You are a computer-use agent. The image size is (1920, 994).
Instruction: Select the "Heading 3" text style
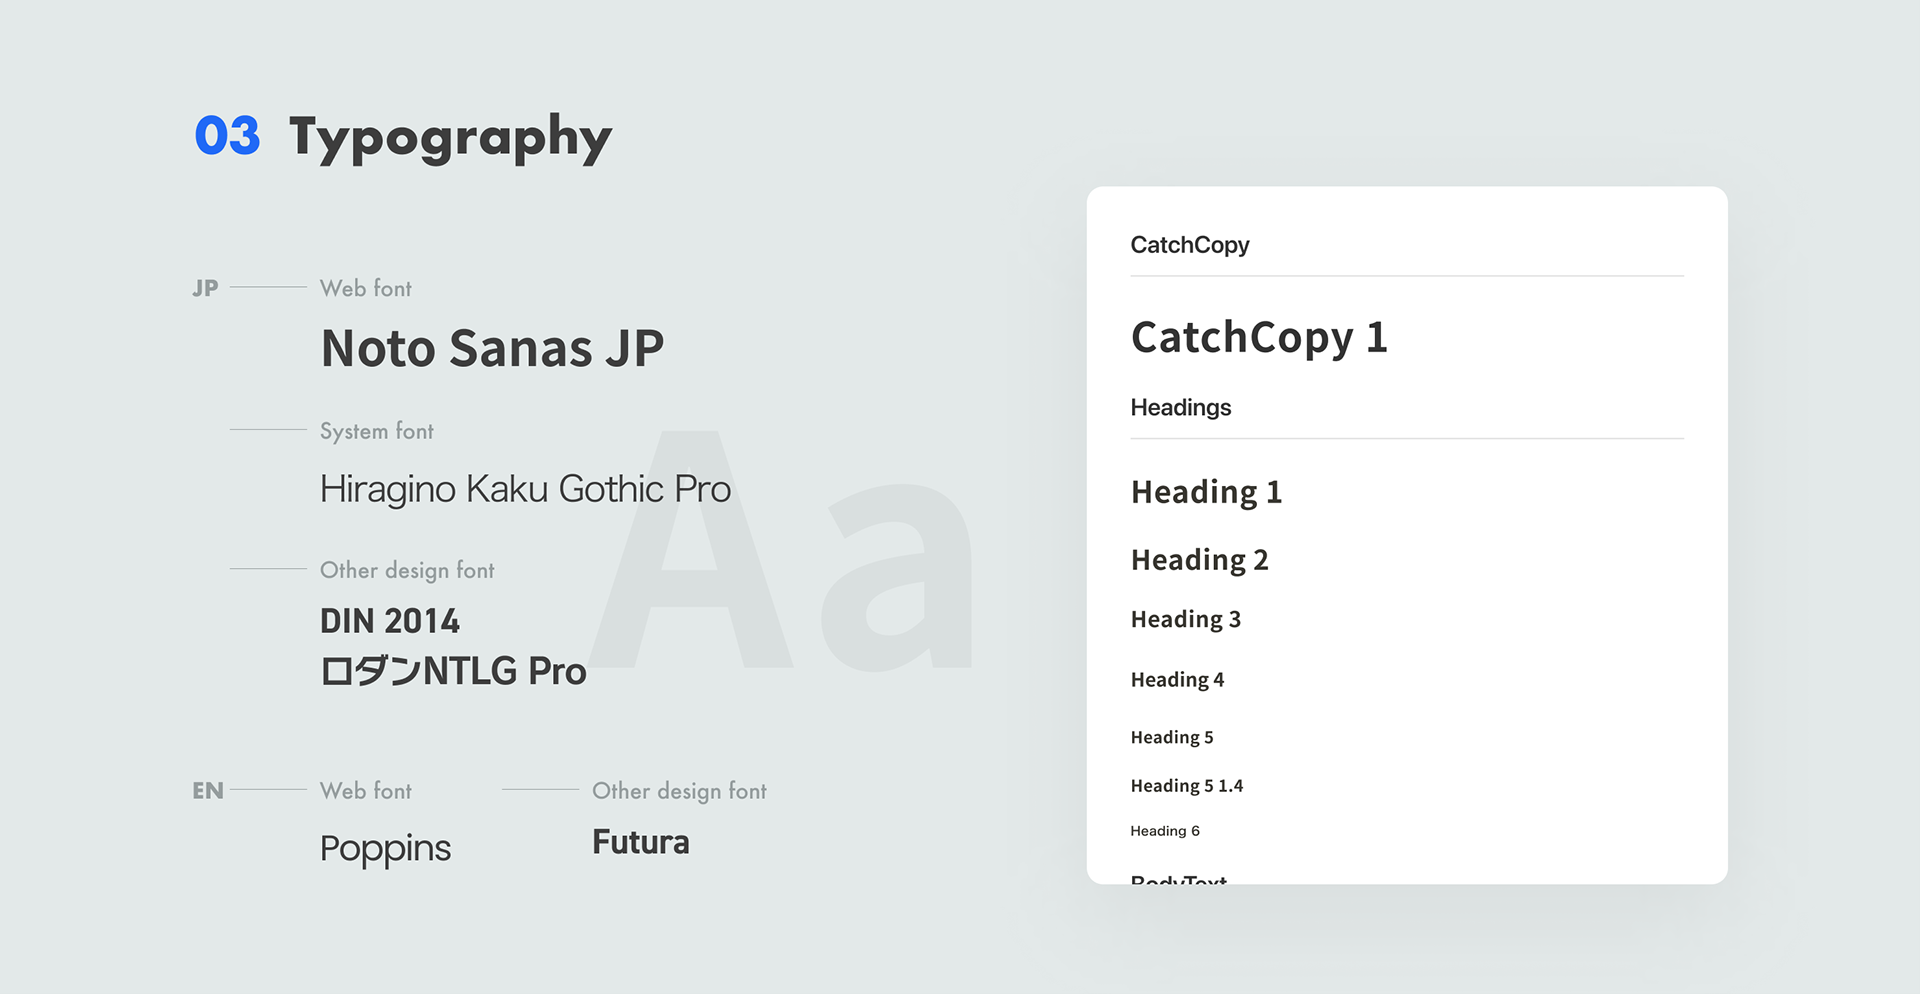(x=1185, y=620)
